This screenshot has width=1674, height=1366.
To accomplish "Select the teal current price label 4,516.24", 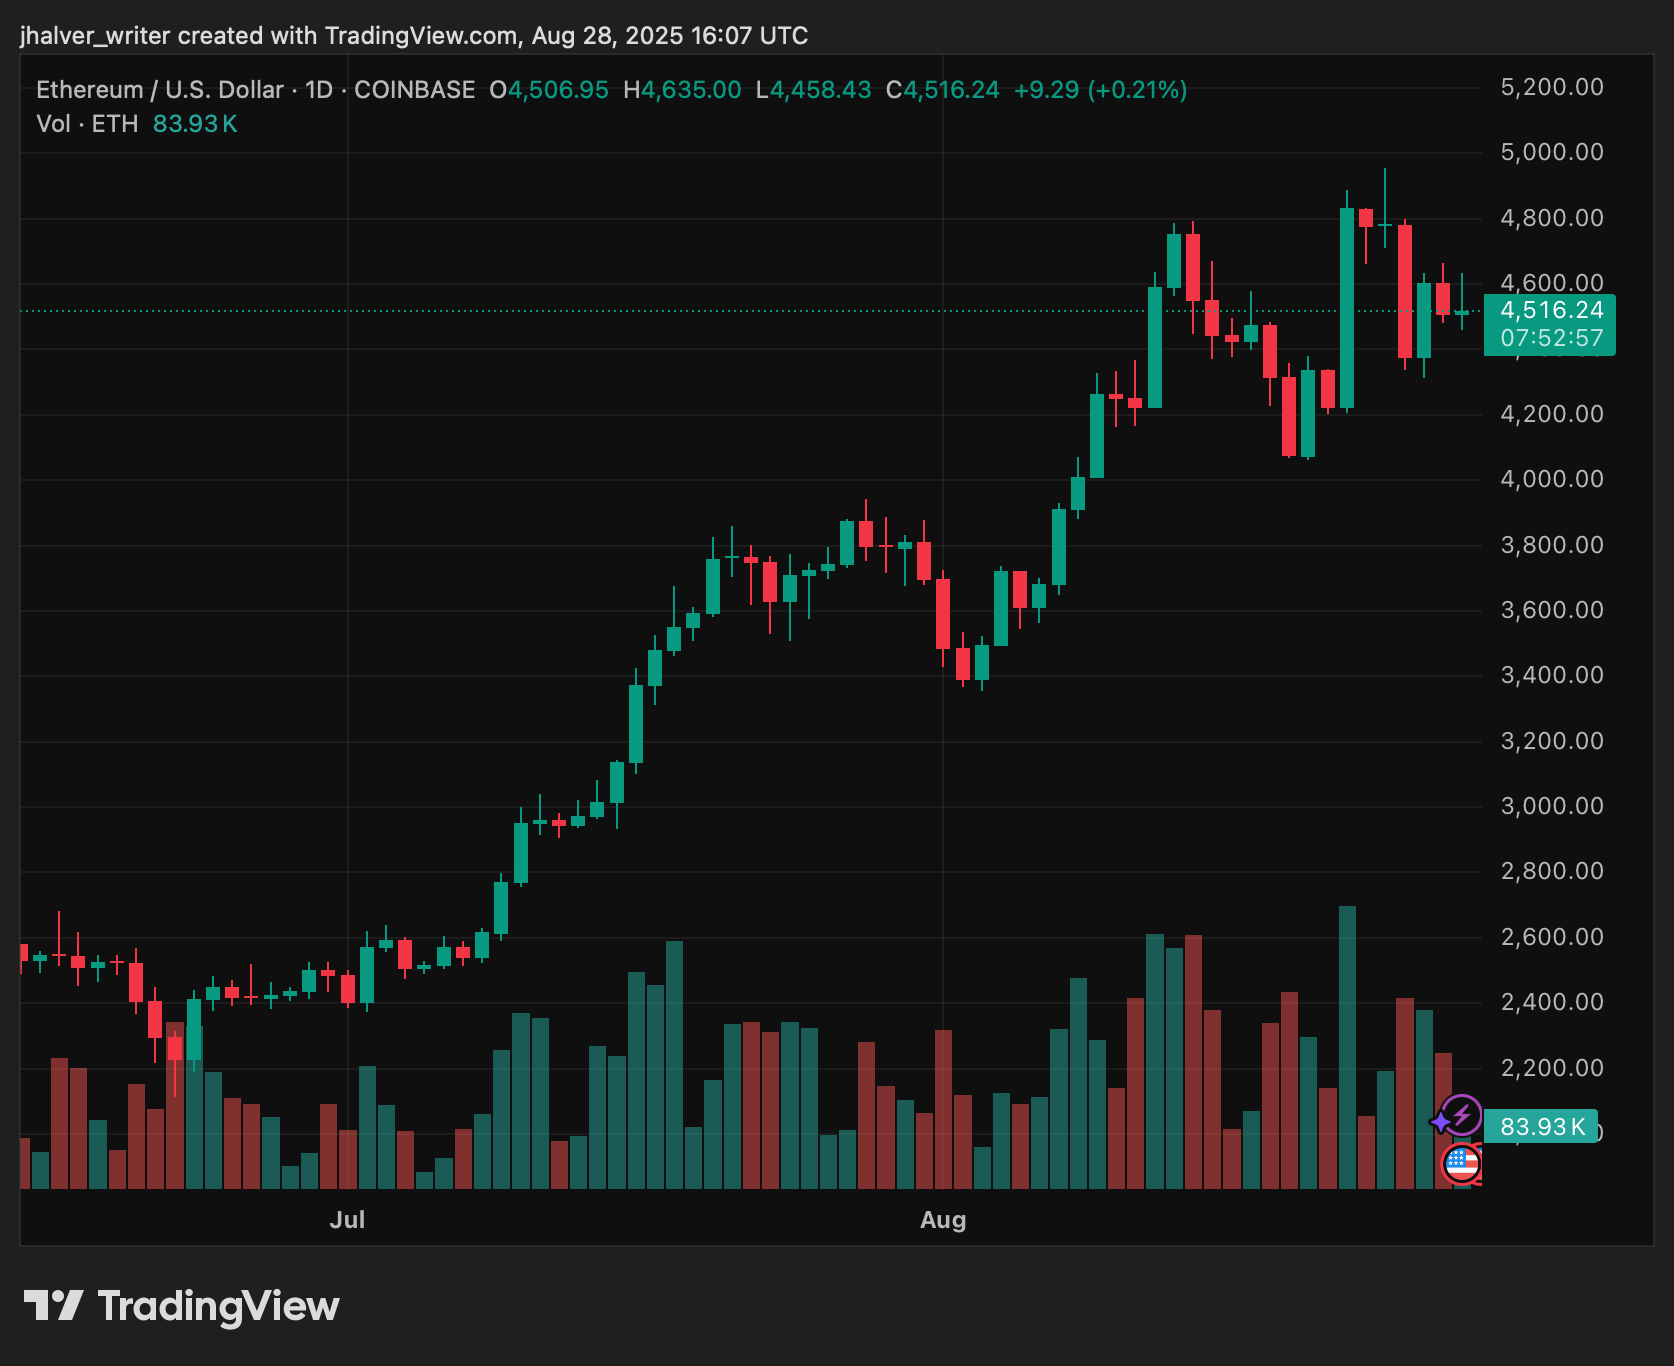I will tap(1551, 310).
